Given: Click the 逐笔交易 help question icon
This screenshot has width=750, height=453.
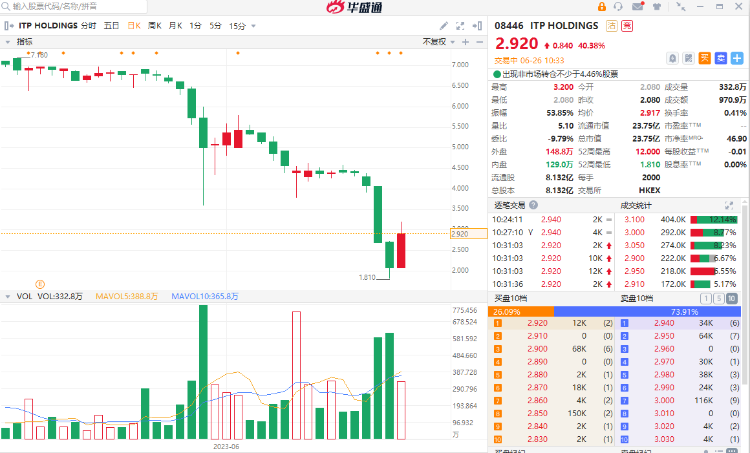Looking at the screenshot, I should pyautogui.click(x=533, y=205).
